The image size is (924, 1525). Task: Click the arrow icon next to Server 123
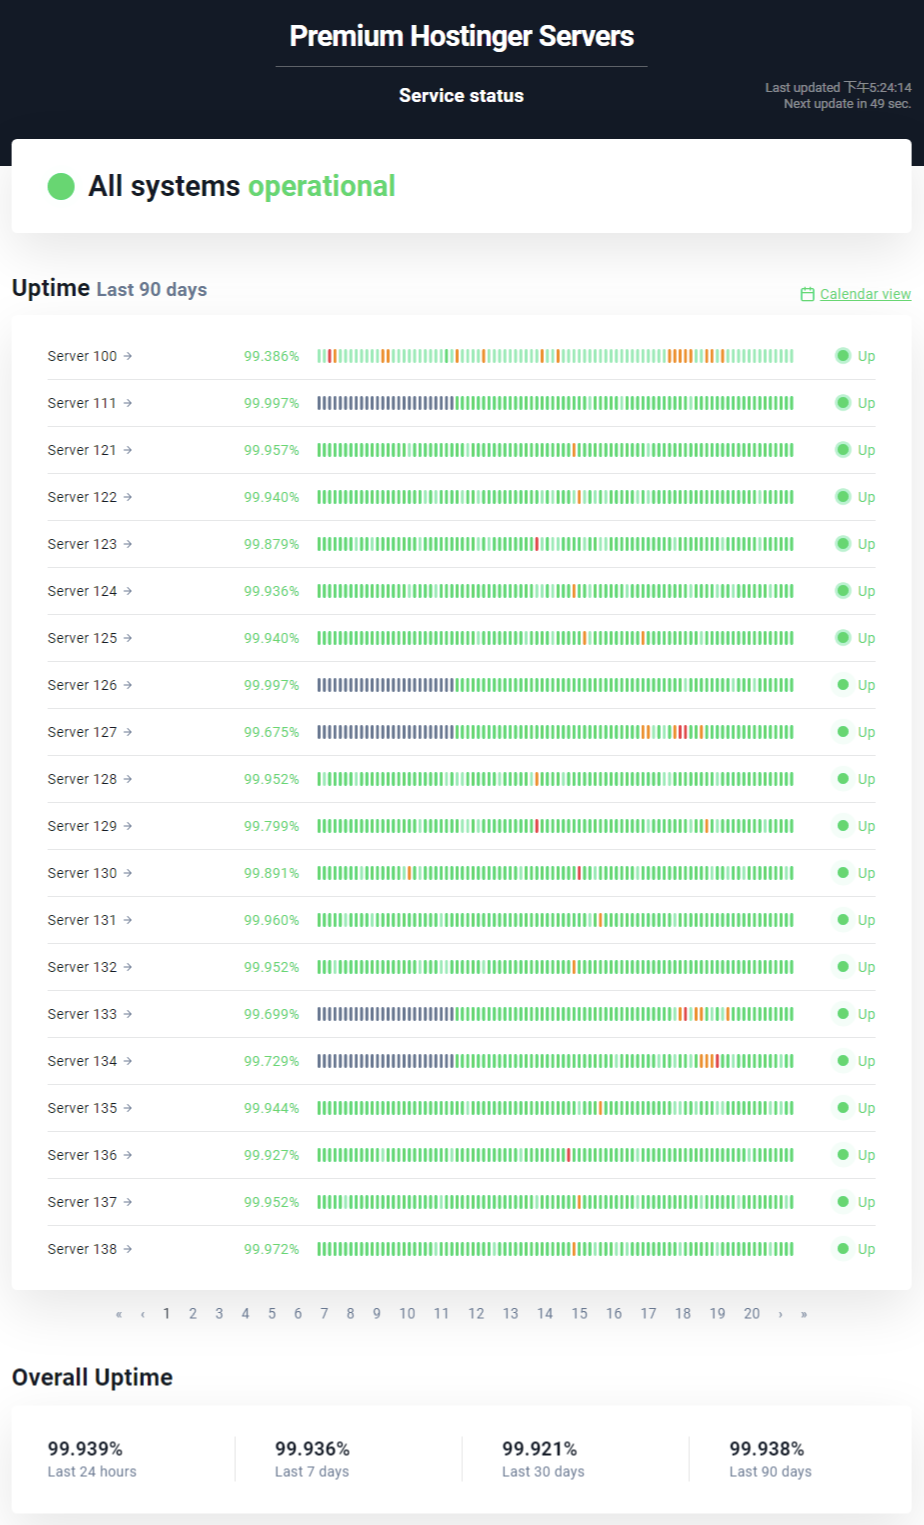(x=128, y=544)
